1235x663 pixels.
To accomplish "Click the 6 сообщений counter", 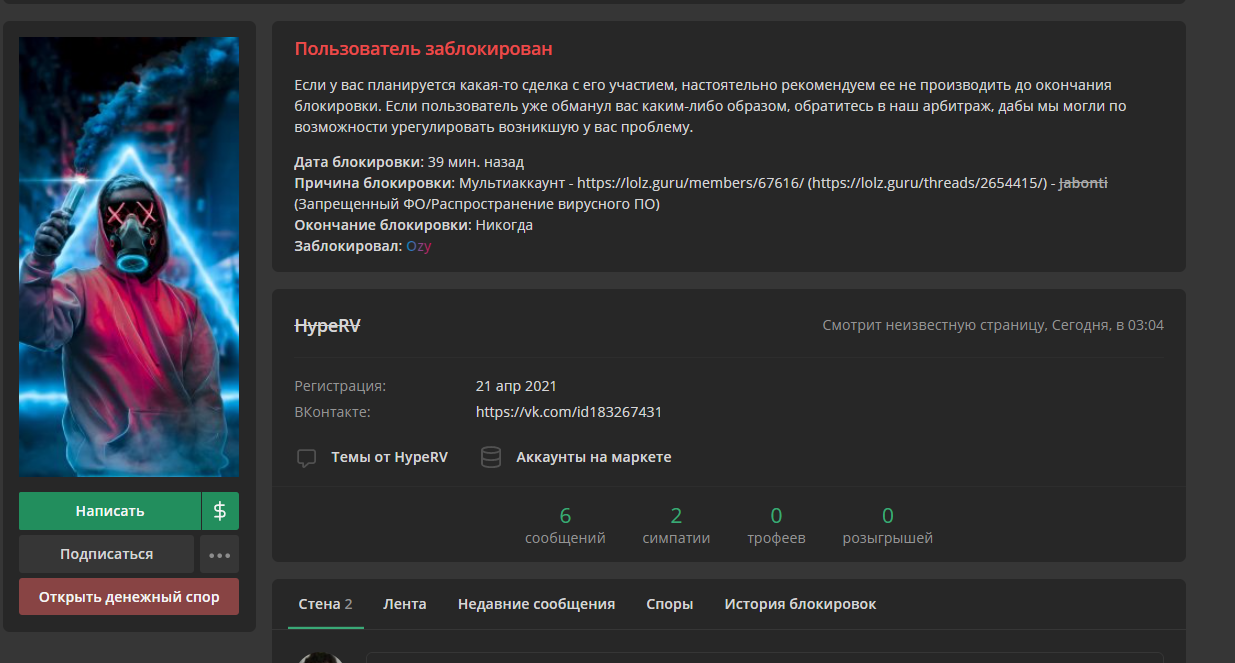I will 565,526.
